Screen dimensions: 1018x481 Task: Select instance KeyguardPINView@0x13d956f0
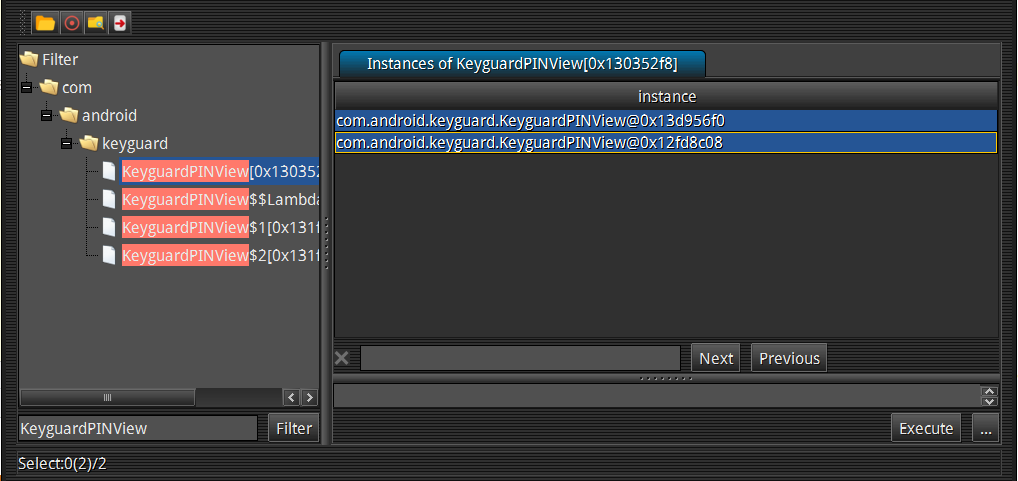tap(666, 120)
